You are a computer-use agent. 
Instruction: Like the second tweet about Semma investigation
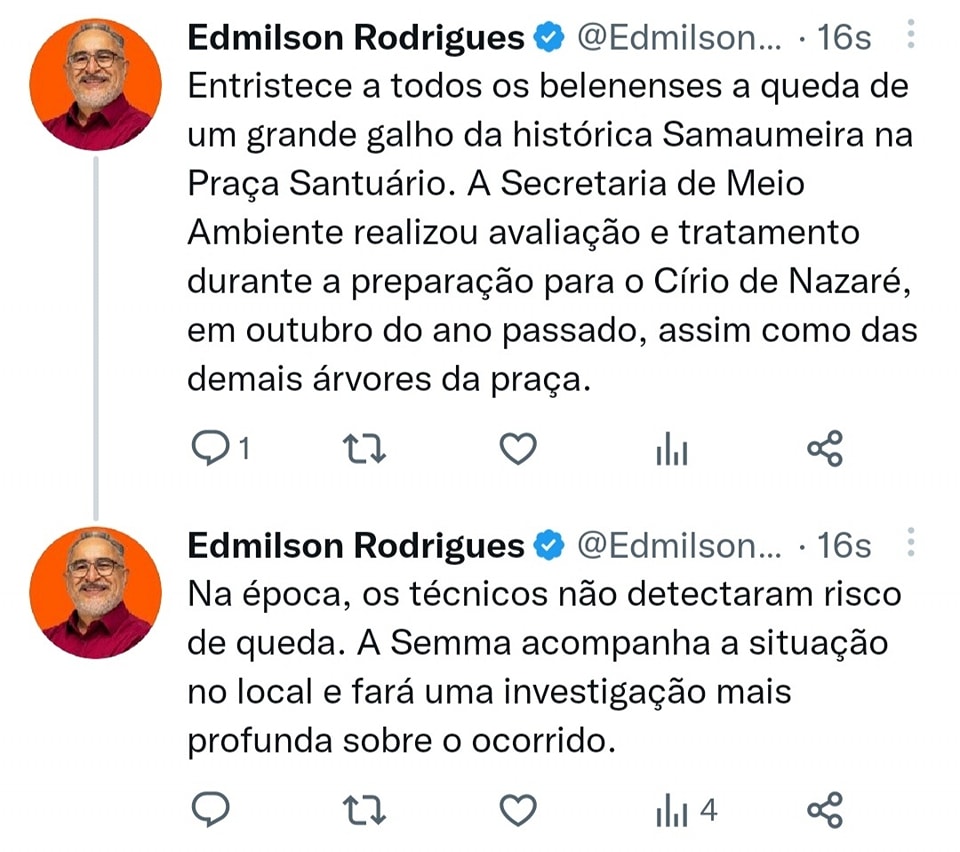coord(517,809)
